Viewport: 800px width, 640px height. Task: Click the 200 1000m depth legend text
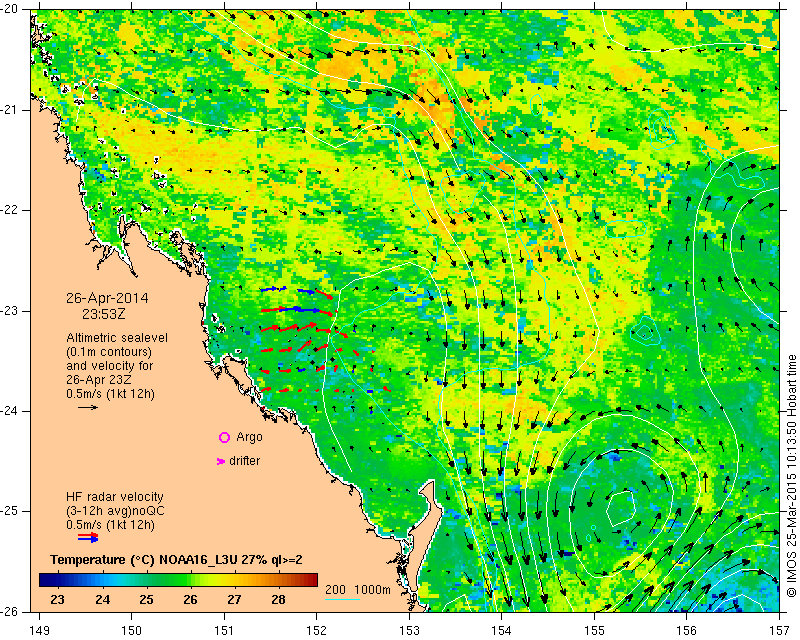coord(358,590)
